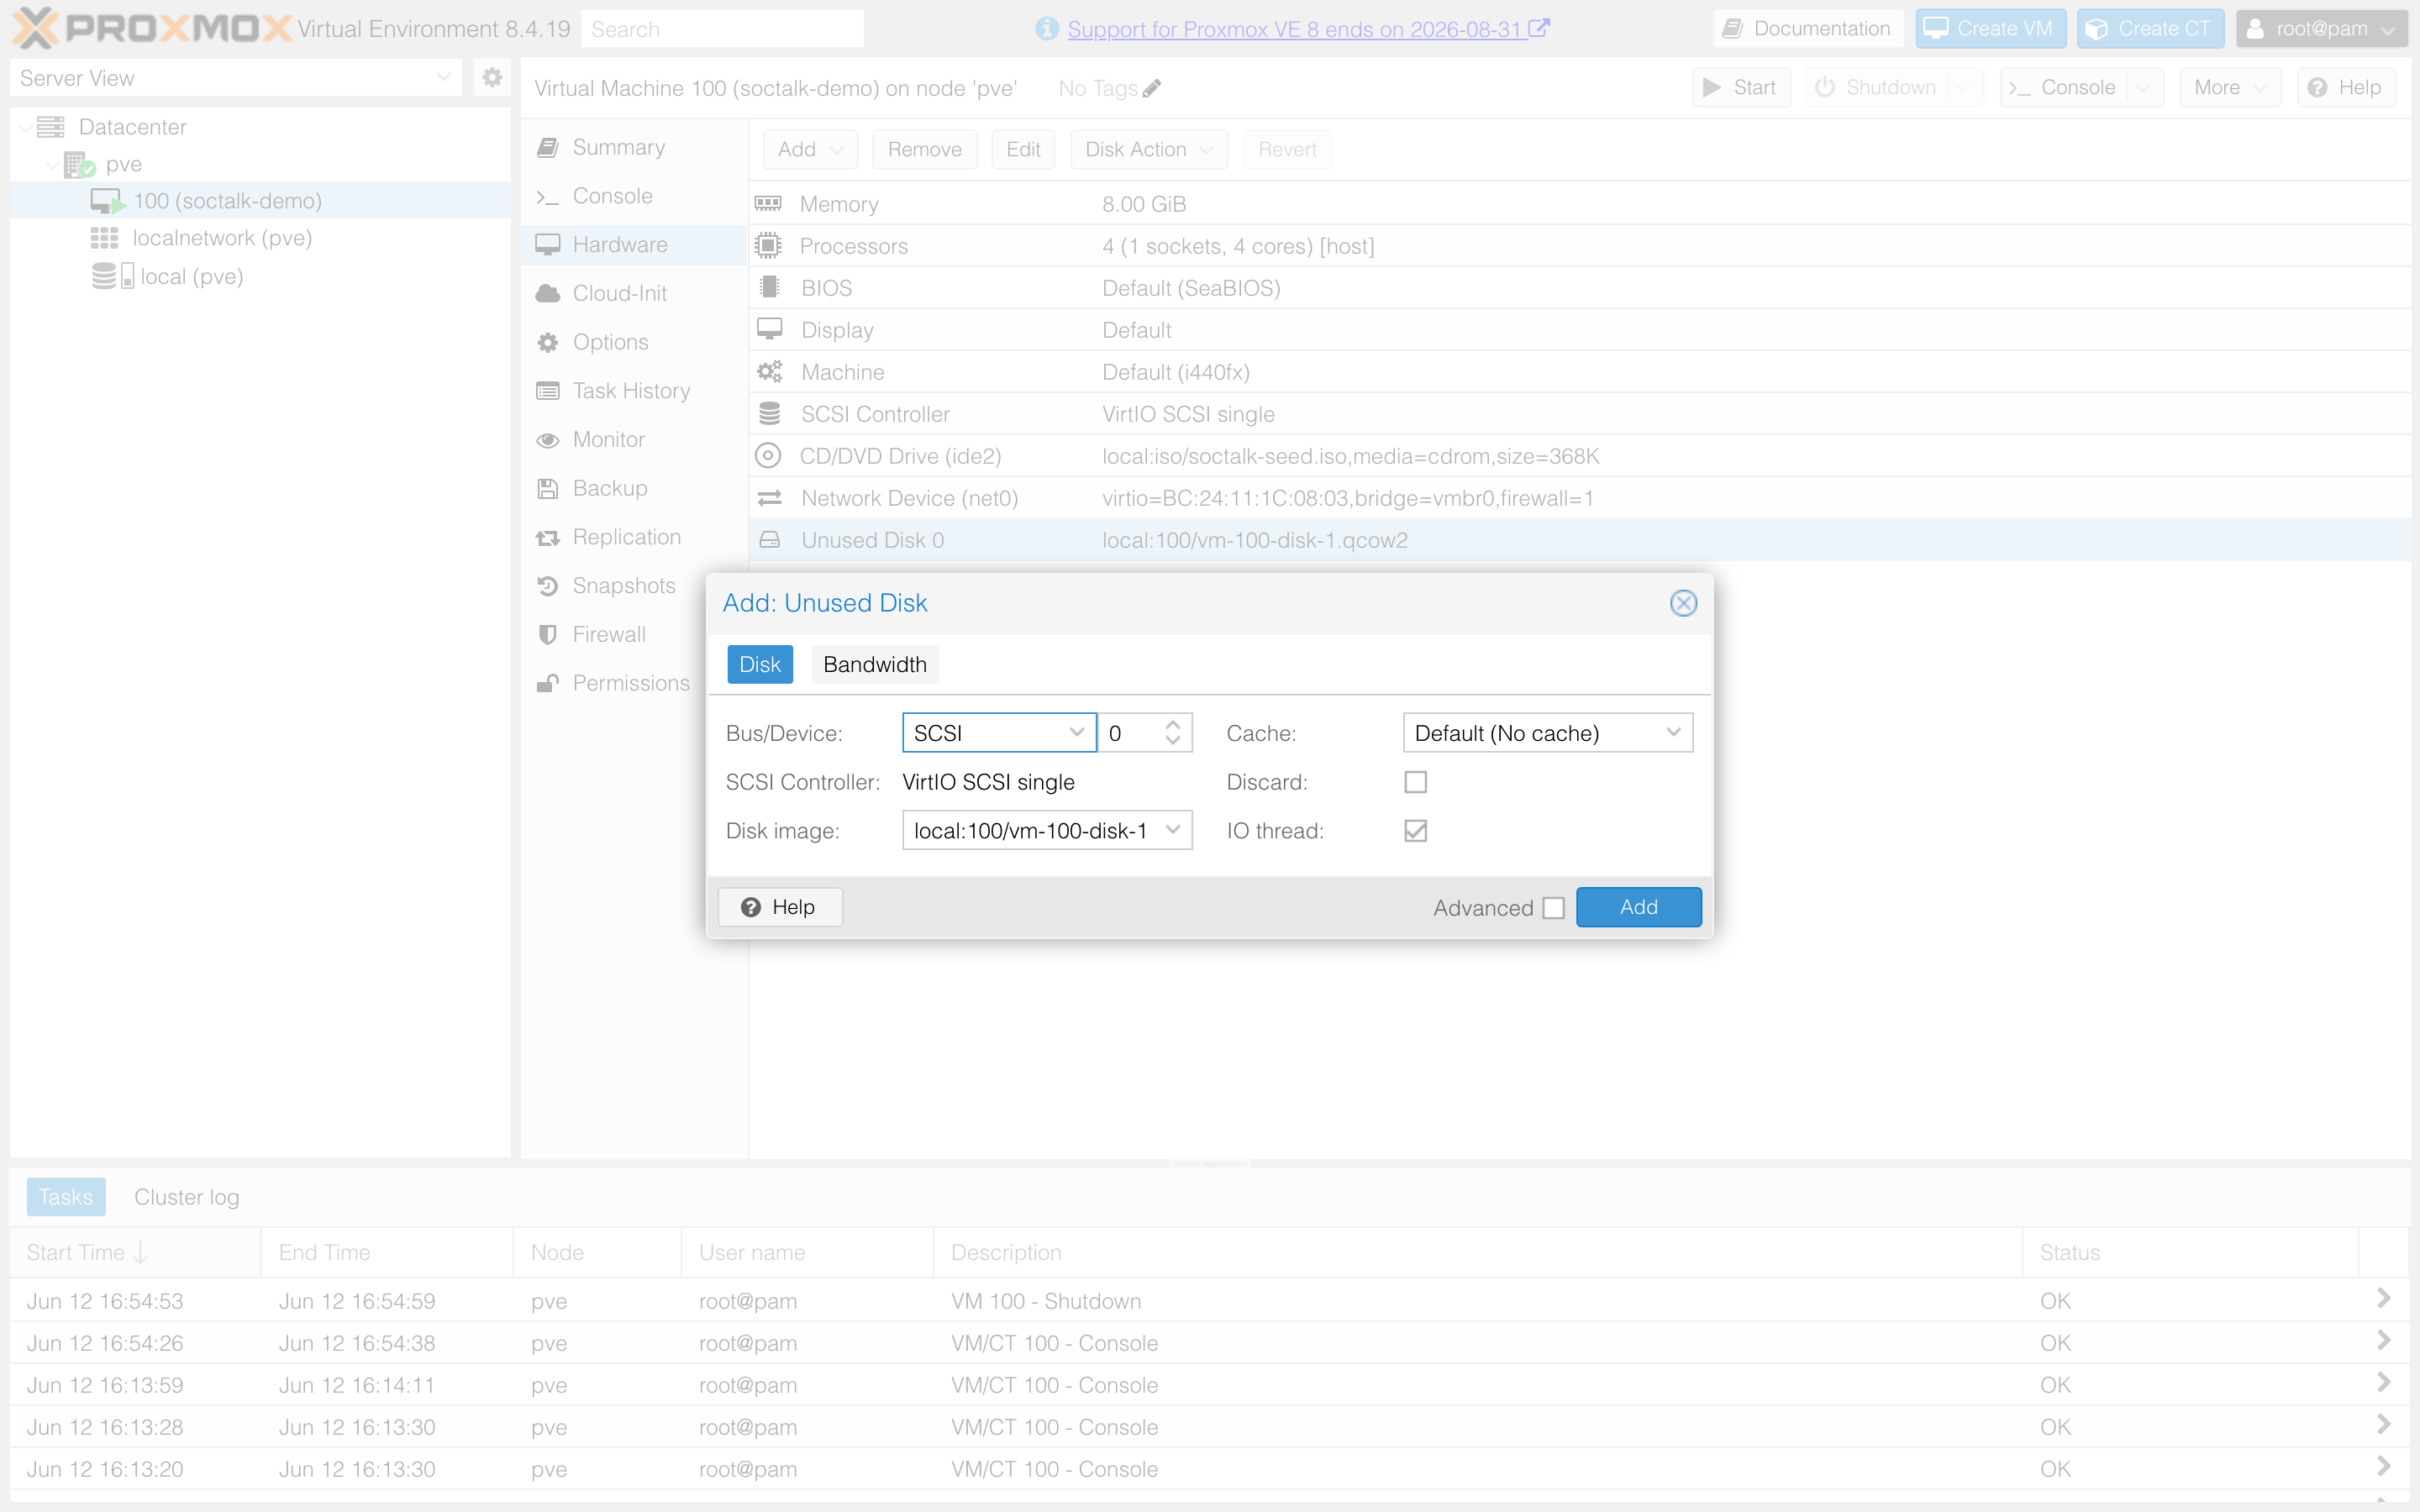This screenshot has height=1512, width=2420.
Task: Click the Snapshots icon in sidebar
Action: coord(547,586)
